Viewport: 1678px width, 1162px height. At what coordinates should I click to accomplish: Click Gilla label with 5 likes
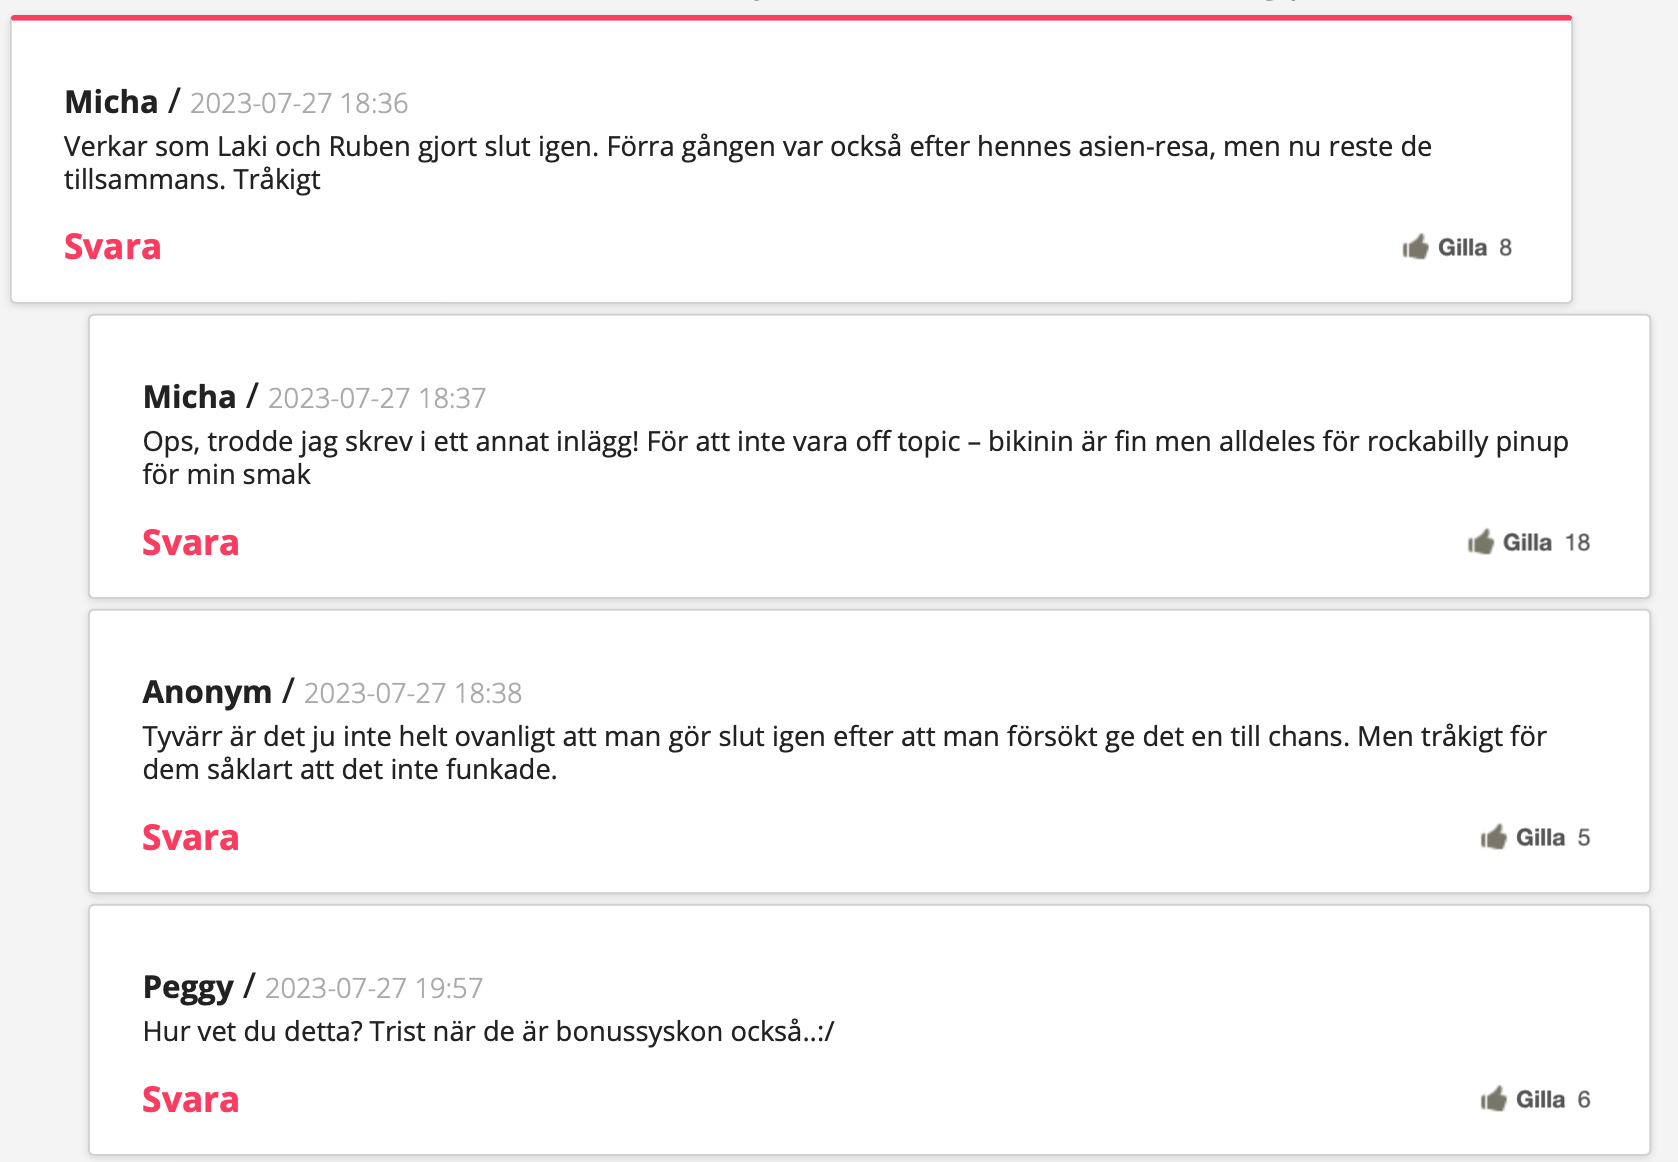click(1540, 837)
